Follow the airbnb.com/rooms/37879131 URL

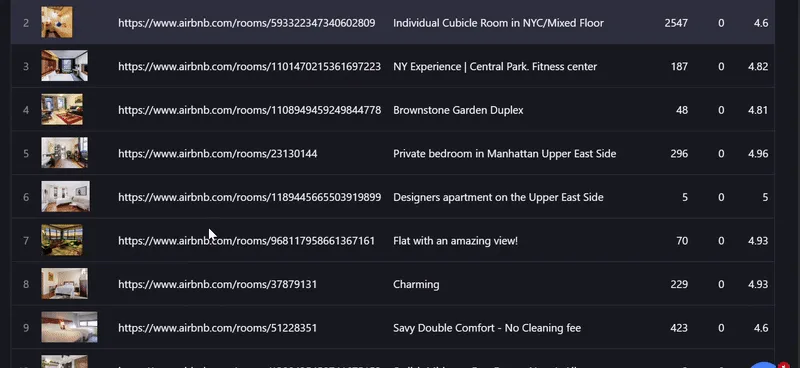(x=218, y=284)
